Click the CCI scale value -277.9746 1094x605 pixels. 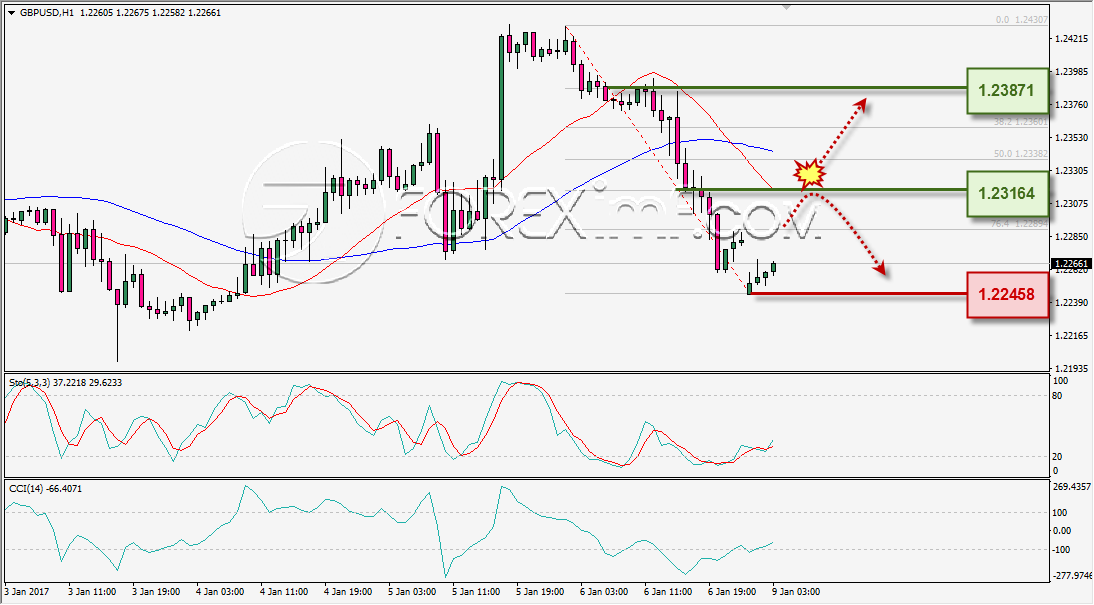click(1071, 576)
